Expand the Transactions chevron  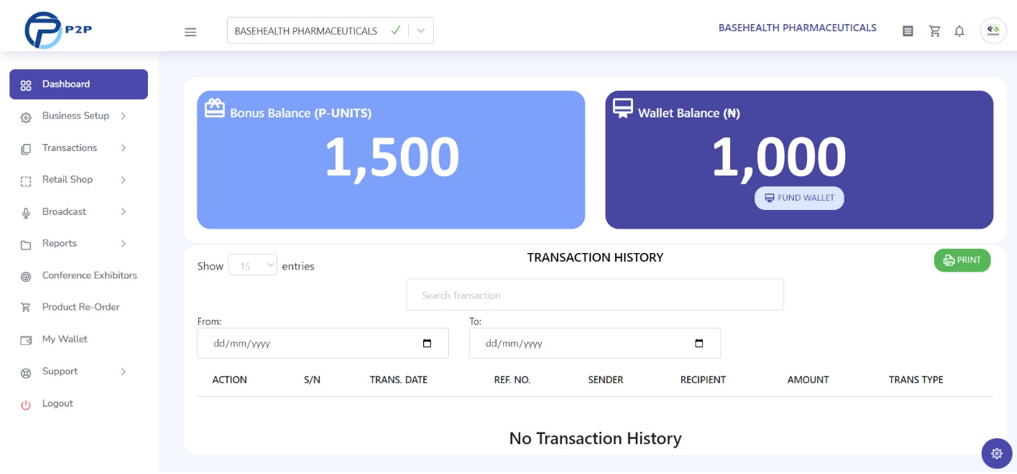[x=123, y=148]
